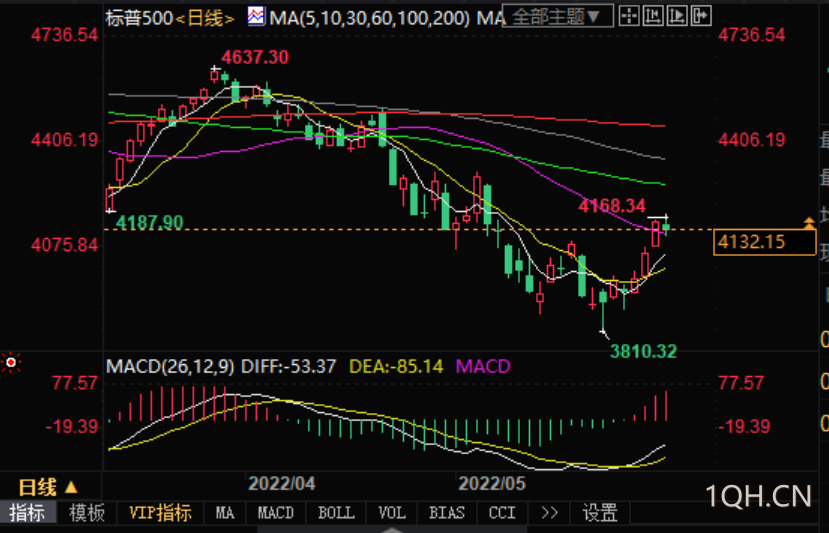The height and width of the screenshot is (533, 829).
Task: Open the VIP指标 tab
Action: tap(160, 512)
